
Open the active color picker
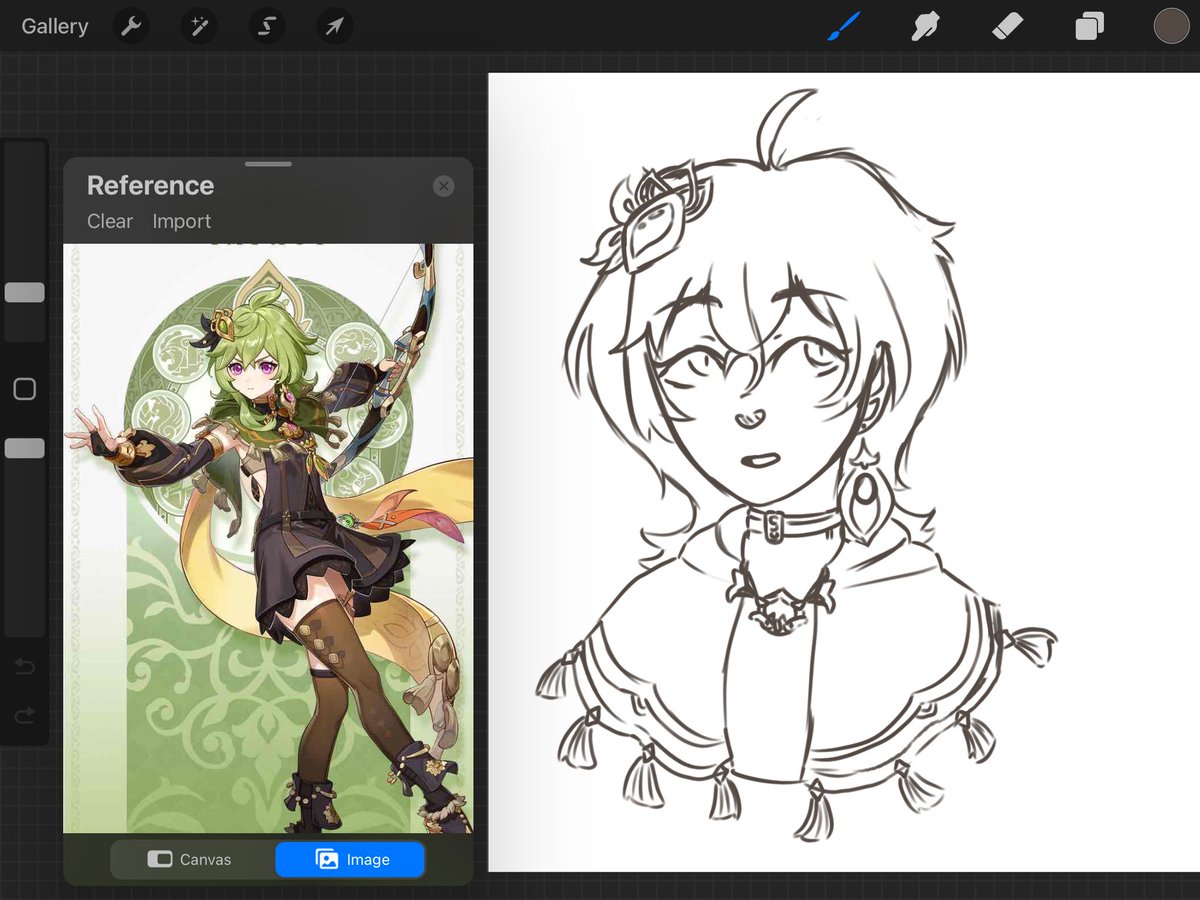click(x=1171, y=26)
